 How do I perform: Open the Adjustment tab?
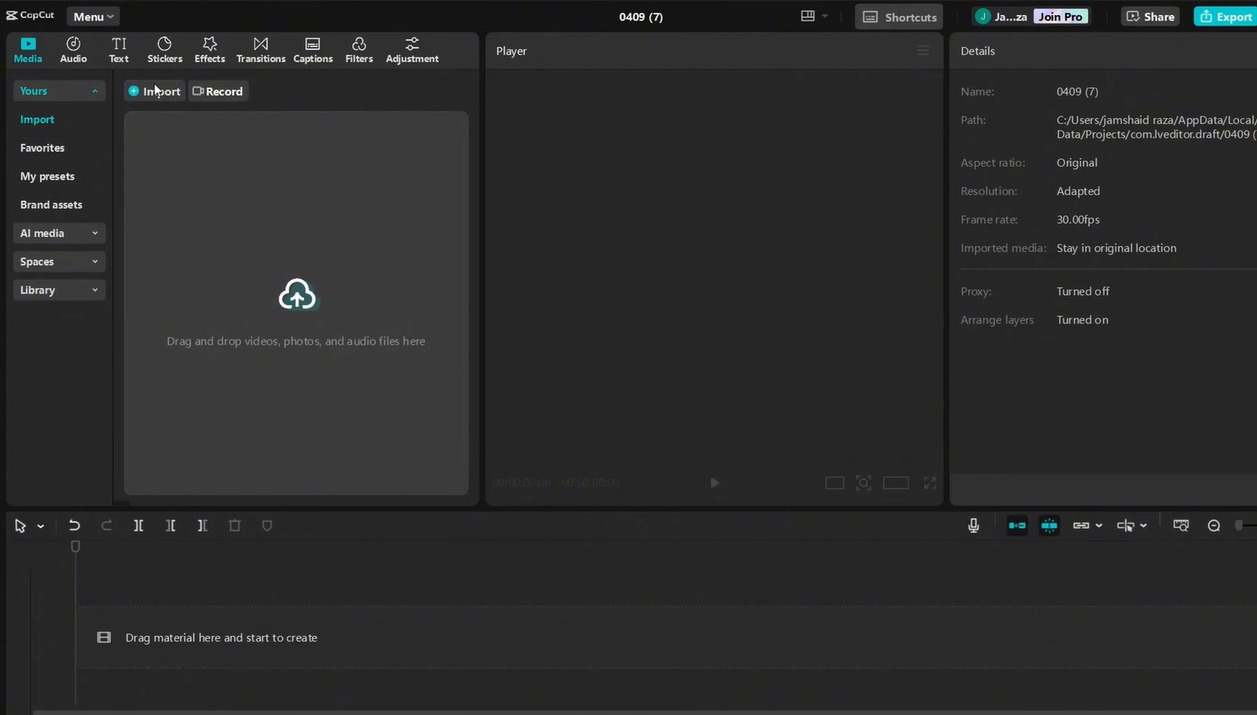coord(412,50)
